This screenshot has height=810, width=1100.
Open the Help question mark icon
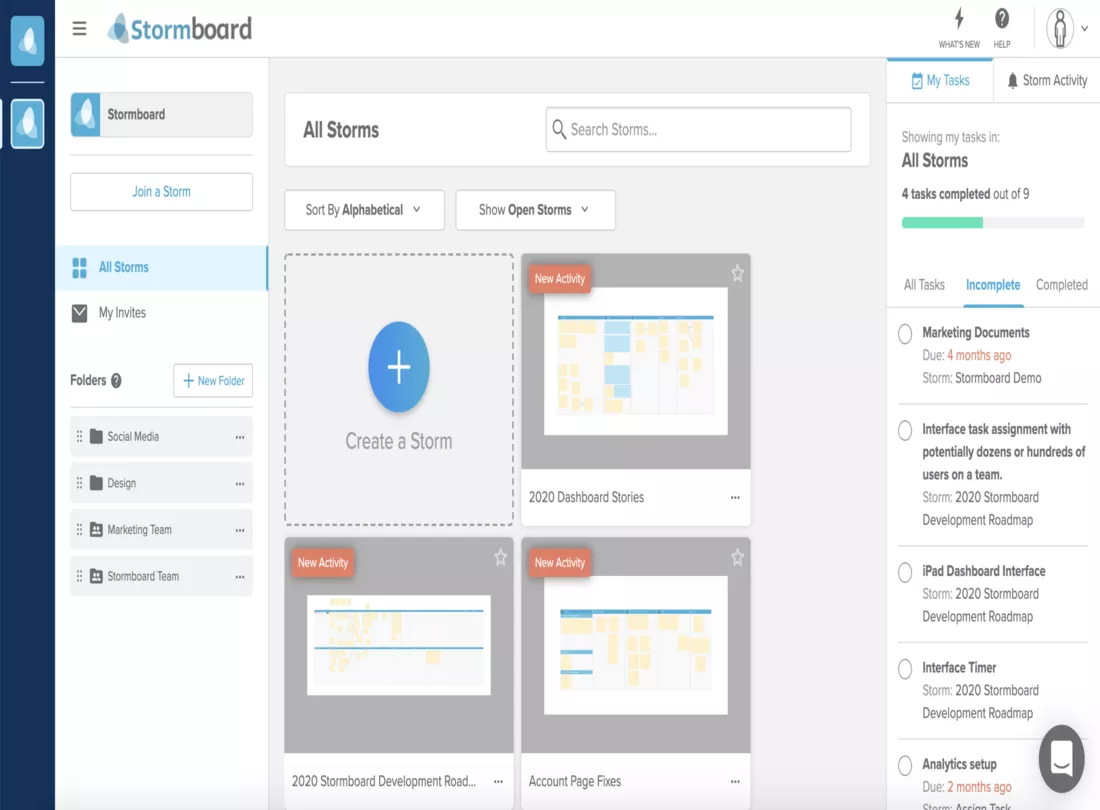[1001, 20]
